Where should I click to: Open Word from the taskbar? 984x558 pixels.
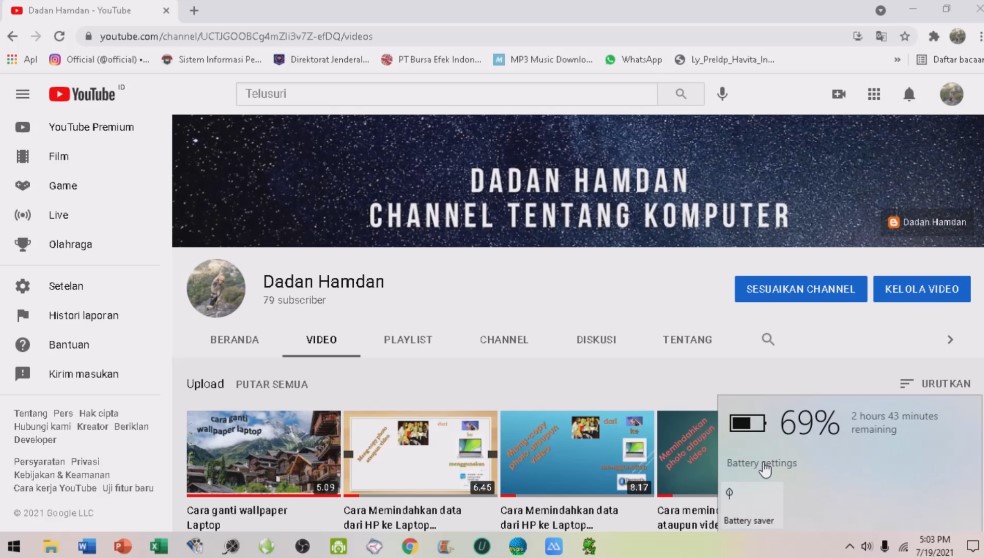pos(87,546)
